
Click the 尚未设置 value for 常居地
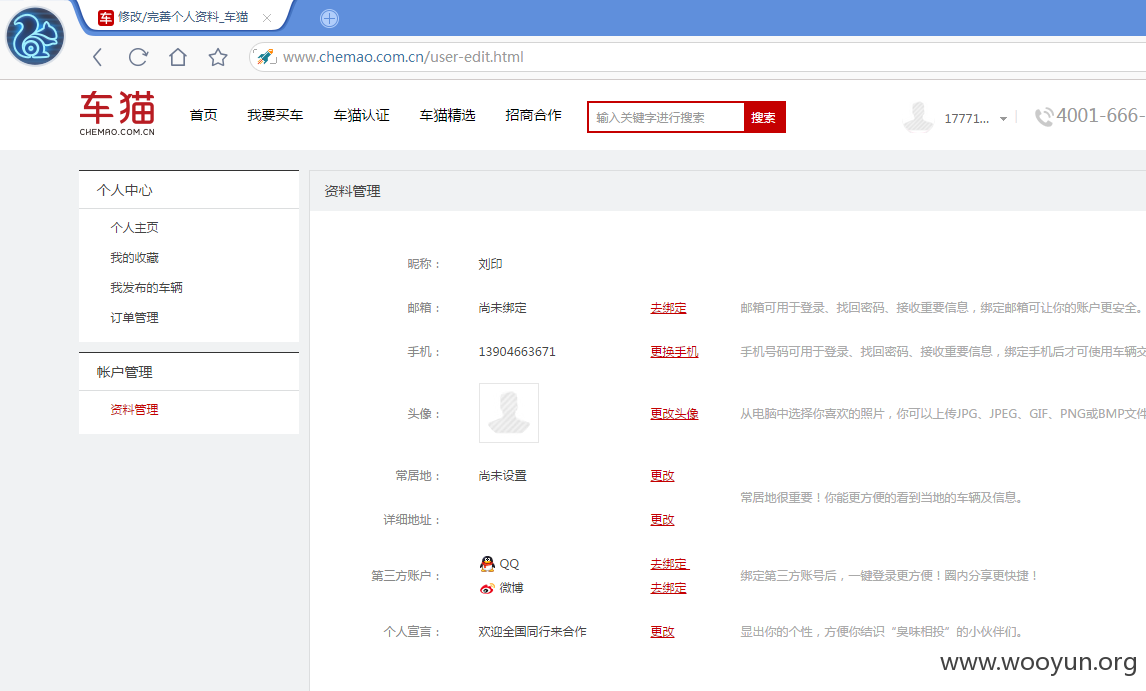503,475
